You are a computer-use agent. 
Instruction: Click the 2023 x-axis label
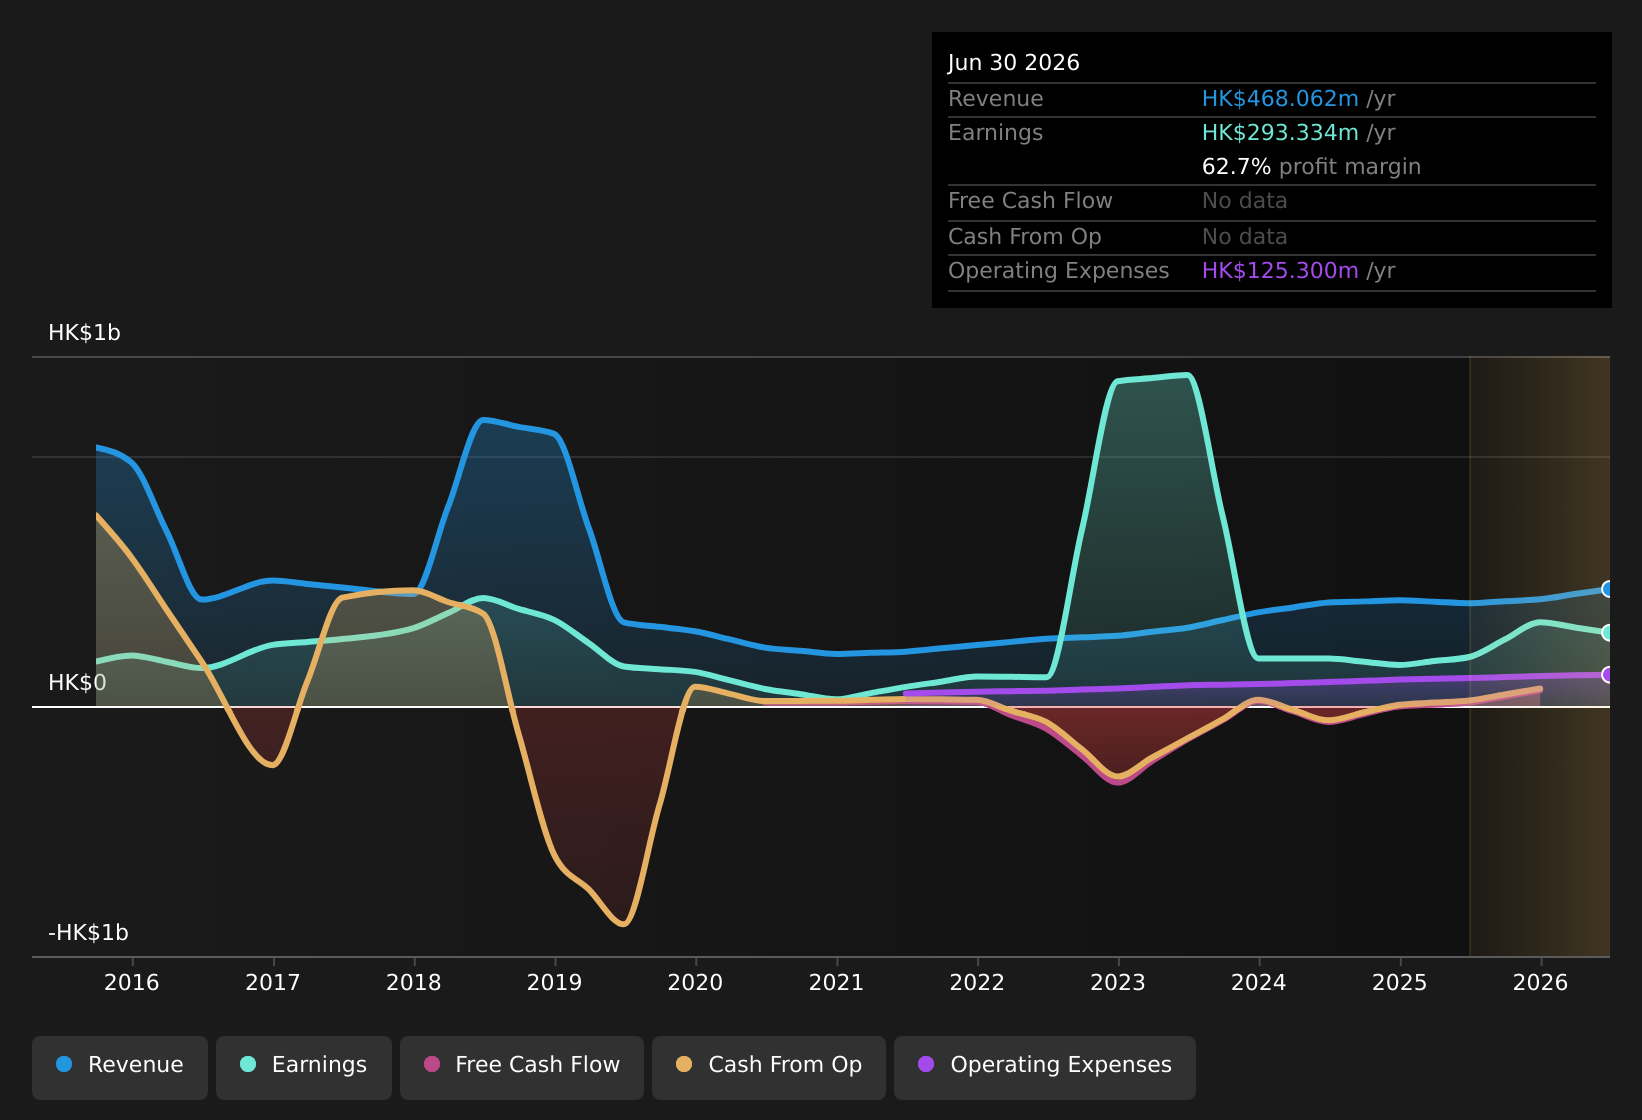(1118, 982)
